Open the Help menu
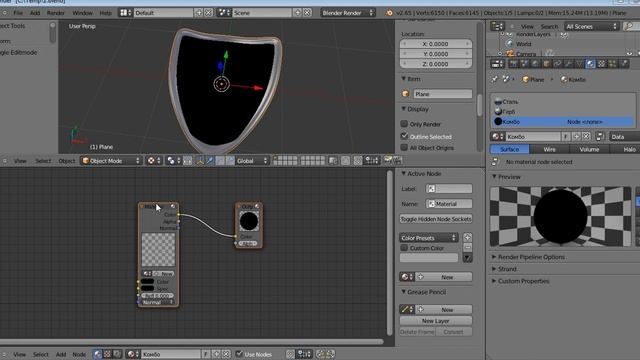Screen dimensions: 640x360 [105, 13]
